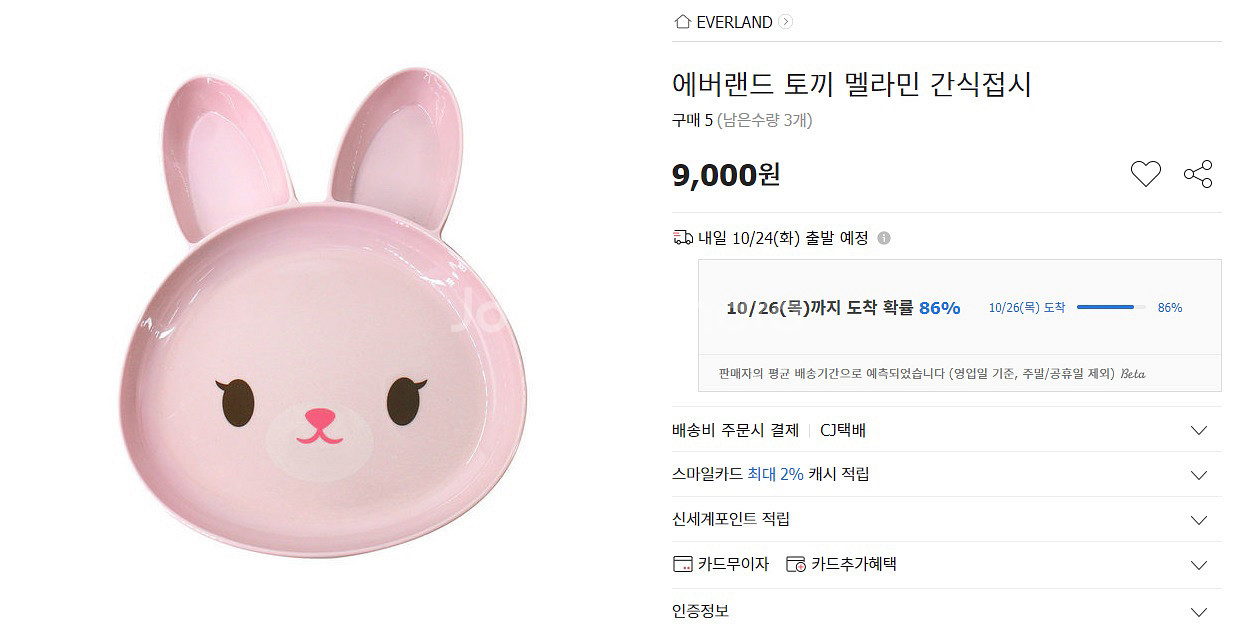This screenshot has width=1249, height=631.
Task: Open the info icon beside 출발 예정
Action: tap(884, 238)
